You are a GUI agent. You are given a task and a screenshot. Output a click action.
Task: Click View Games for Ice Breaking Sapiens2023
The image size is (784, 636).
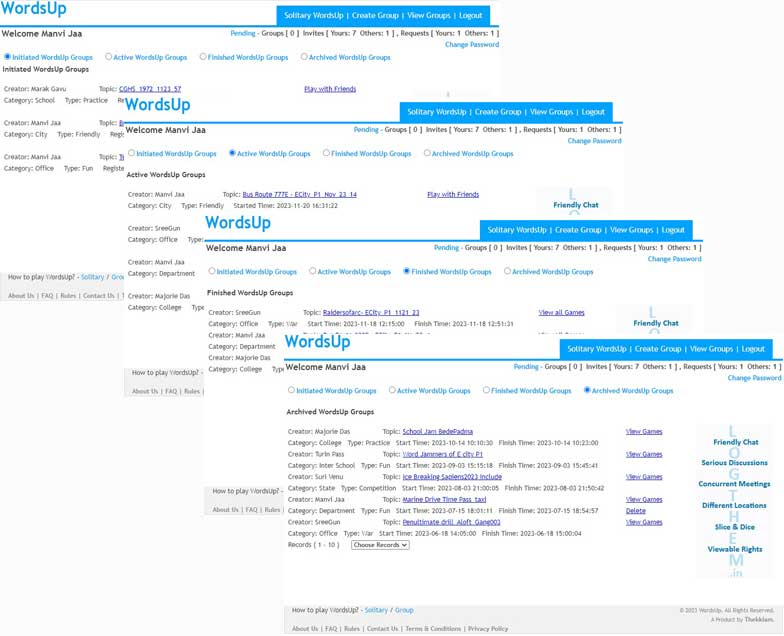click(x=644, y=477)
